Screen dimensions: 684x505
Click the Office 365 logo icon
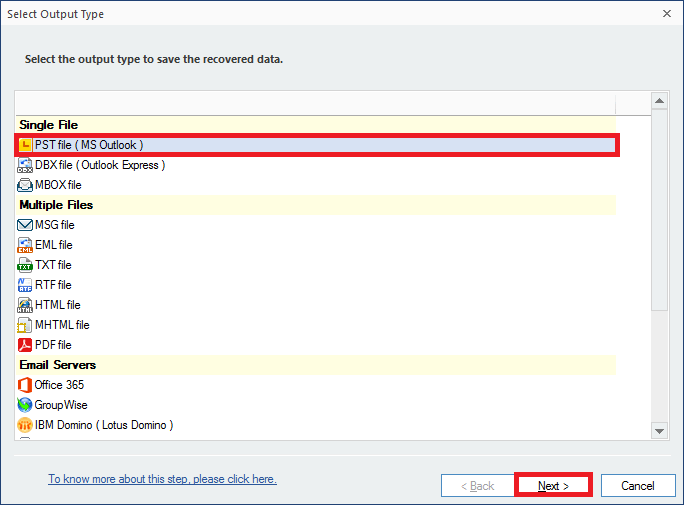point(25,385)
